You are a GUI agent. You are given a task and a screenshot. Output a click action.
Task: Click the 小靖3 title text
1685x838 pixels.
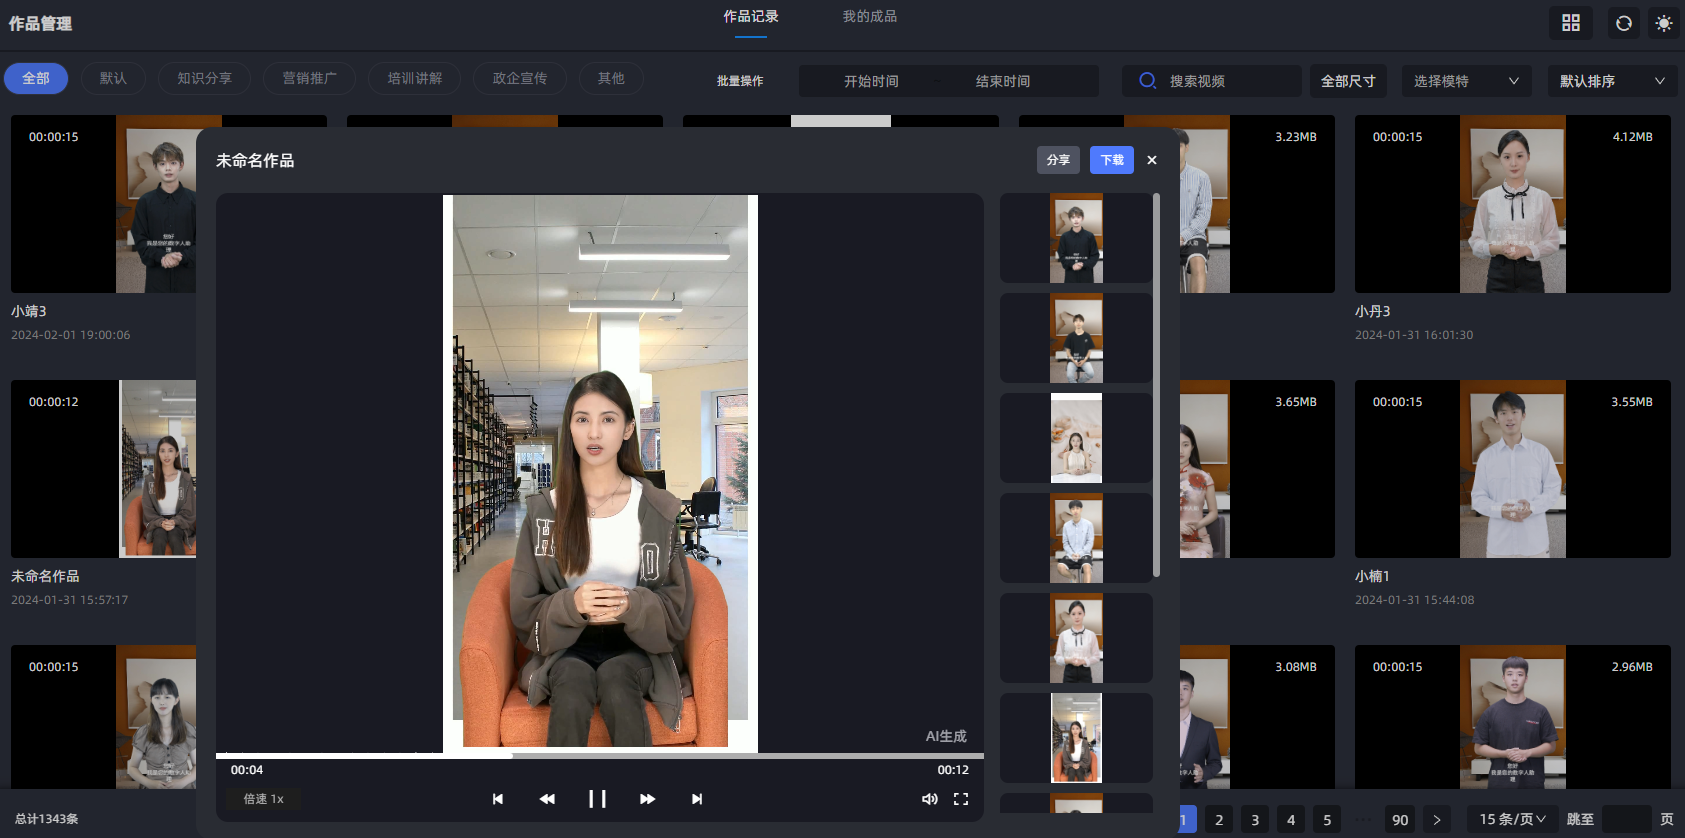coord(29,312)
